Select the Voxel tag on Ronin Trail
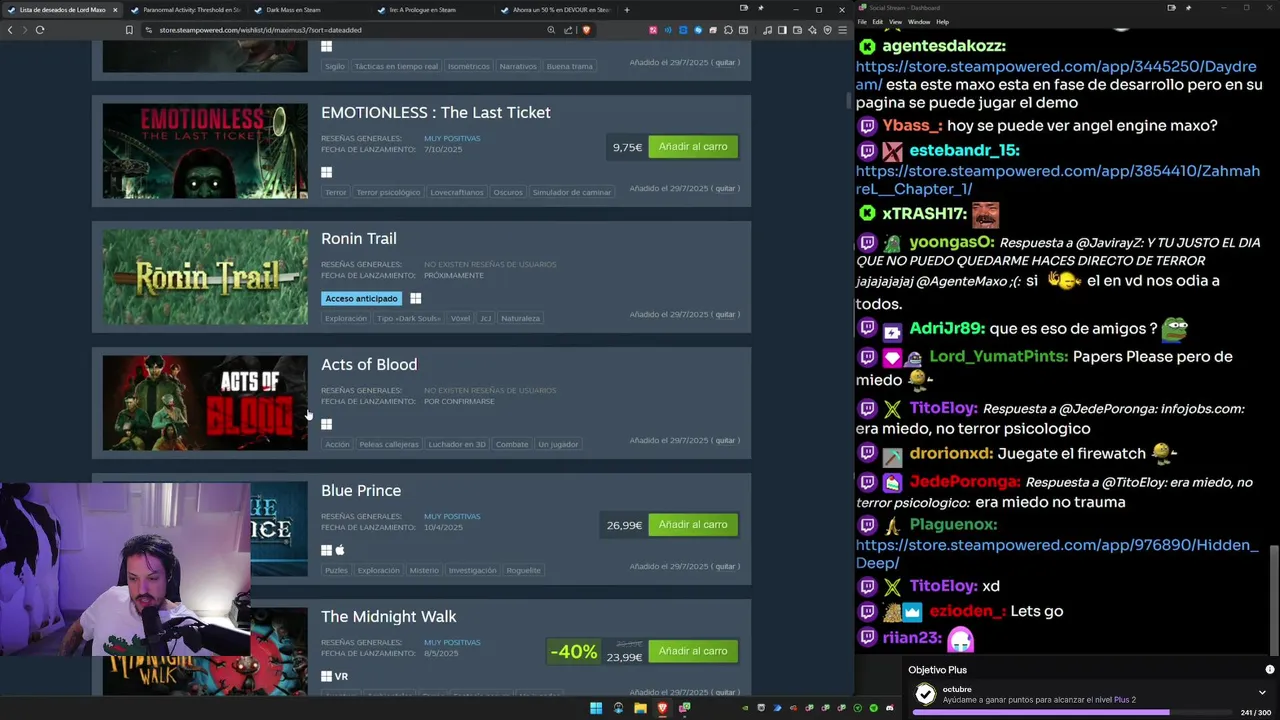The width and height of the screenshot is (1280, 720). (x=460, y=318)
